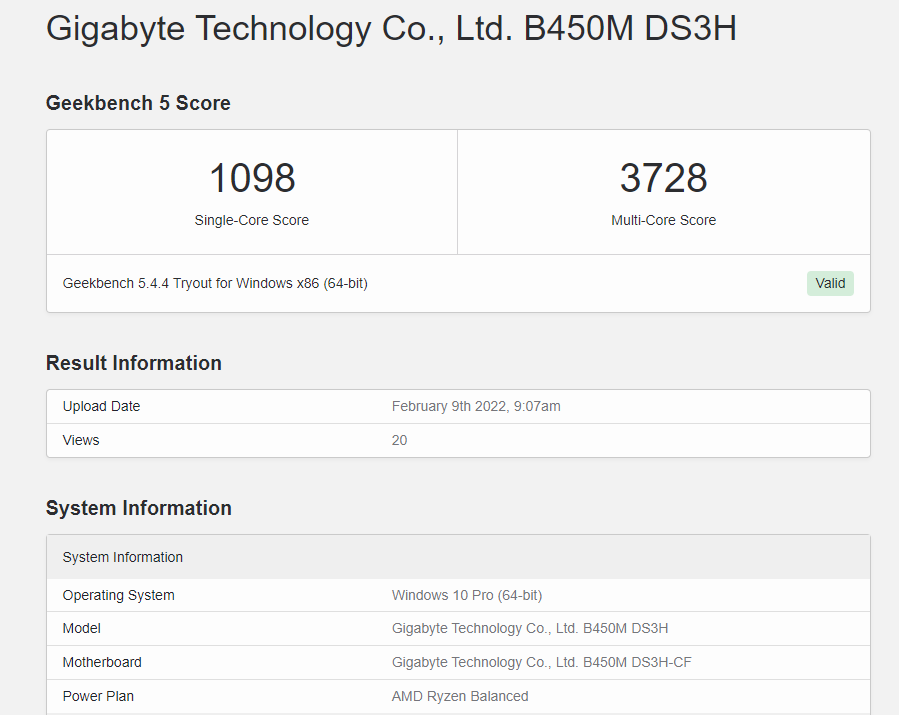This screenshot has height=715, width=899.
Task: Select the 'Single-Core Score' label
Action: 252,220
